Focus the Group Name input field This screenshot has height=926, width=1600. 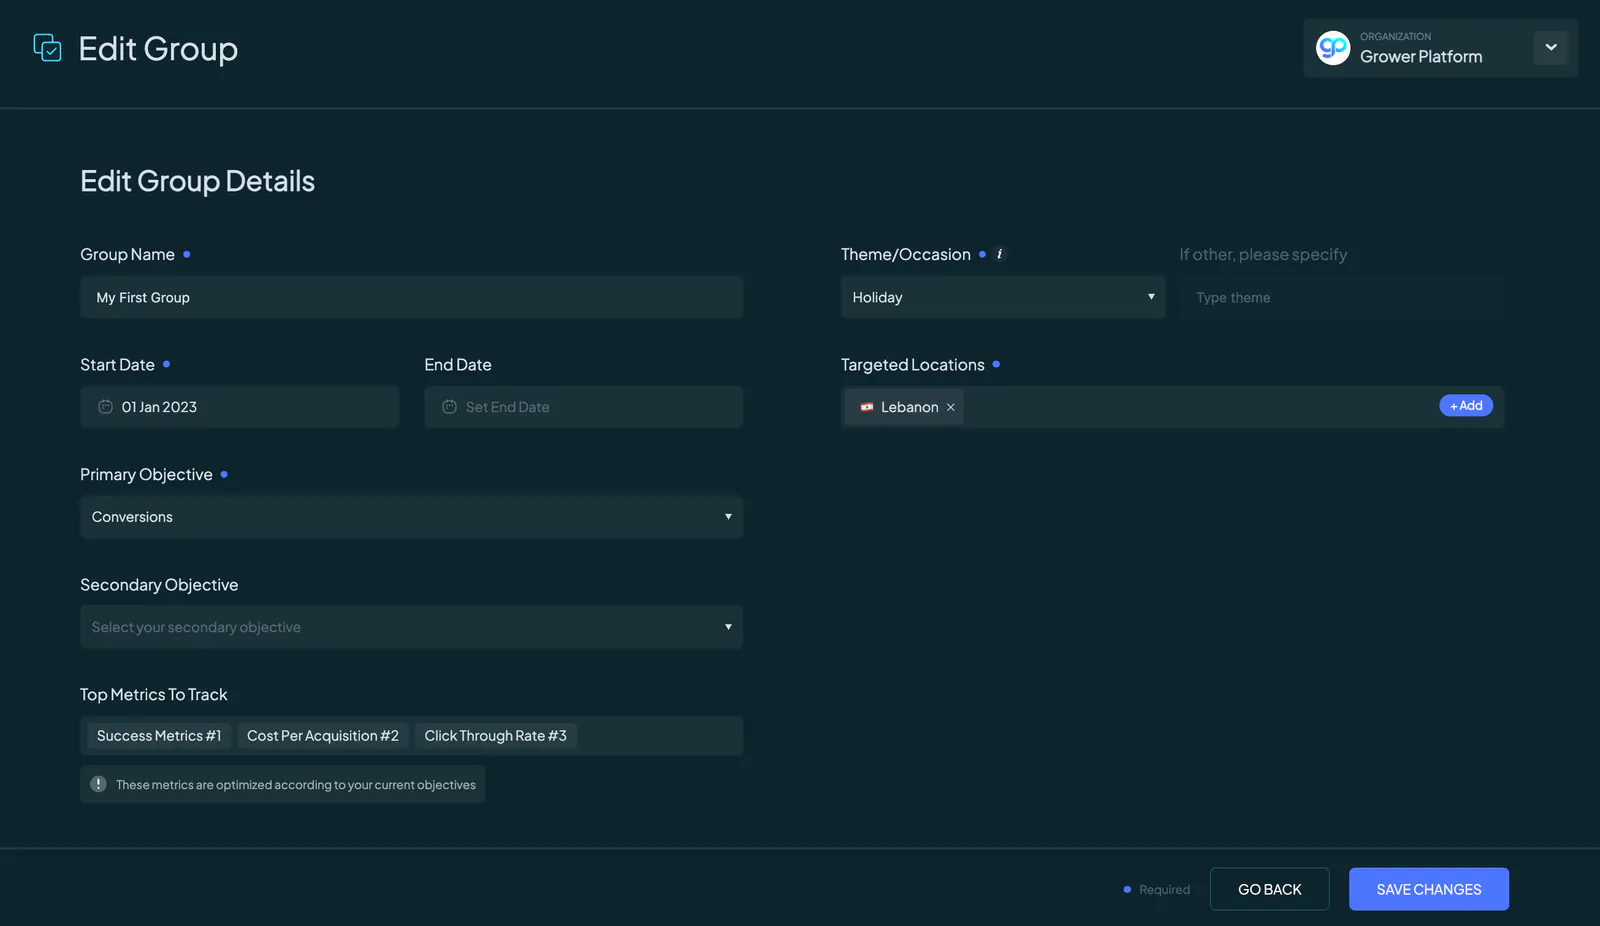(411, 297)
